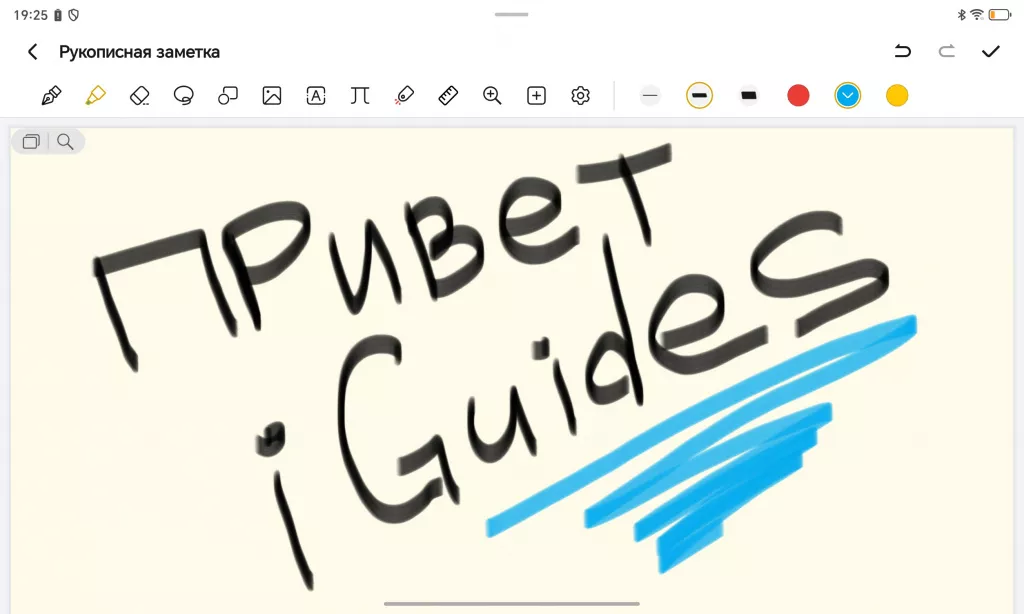Insert an image with picture icon
The width and height of the screenshot is (1024, 614).
click(272, 95)
